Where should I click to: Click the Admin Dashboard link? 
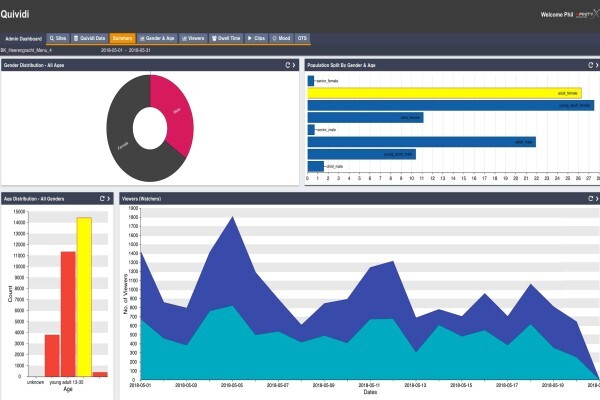tap(23, 39)
